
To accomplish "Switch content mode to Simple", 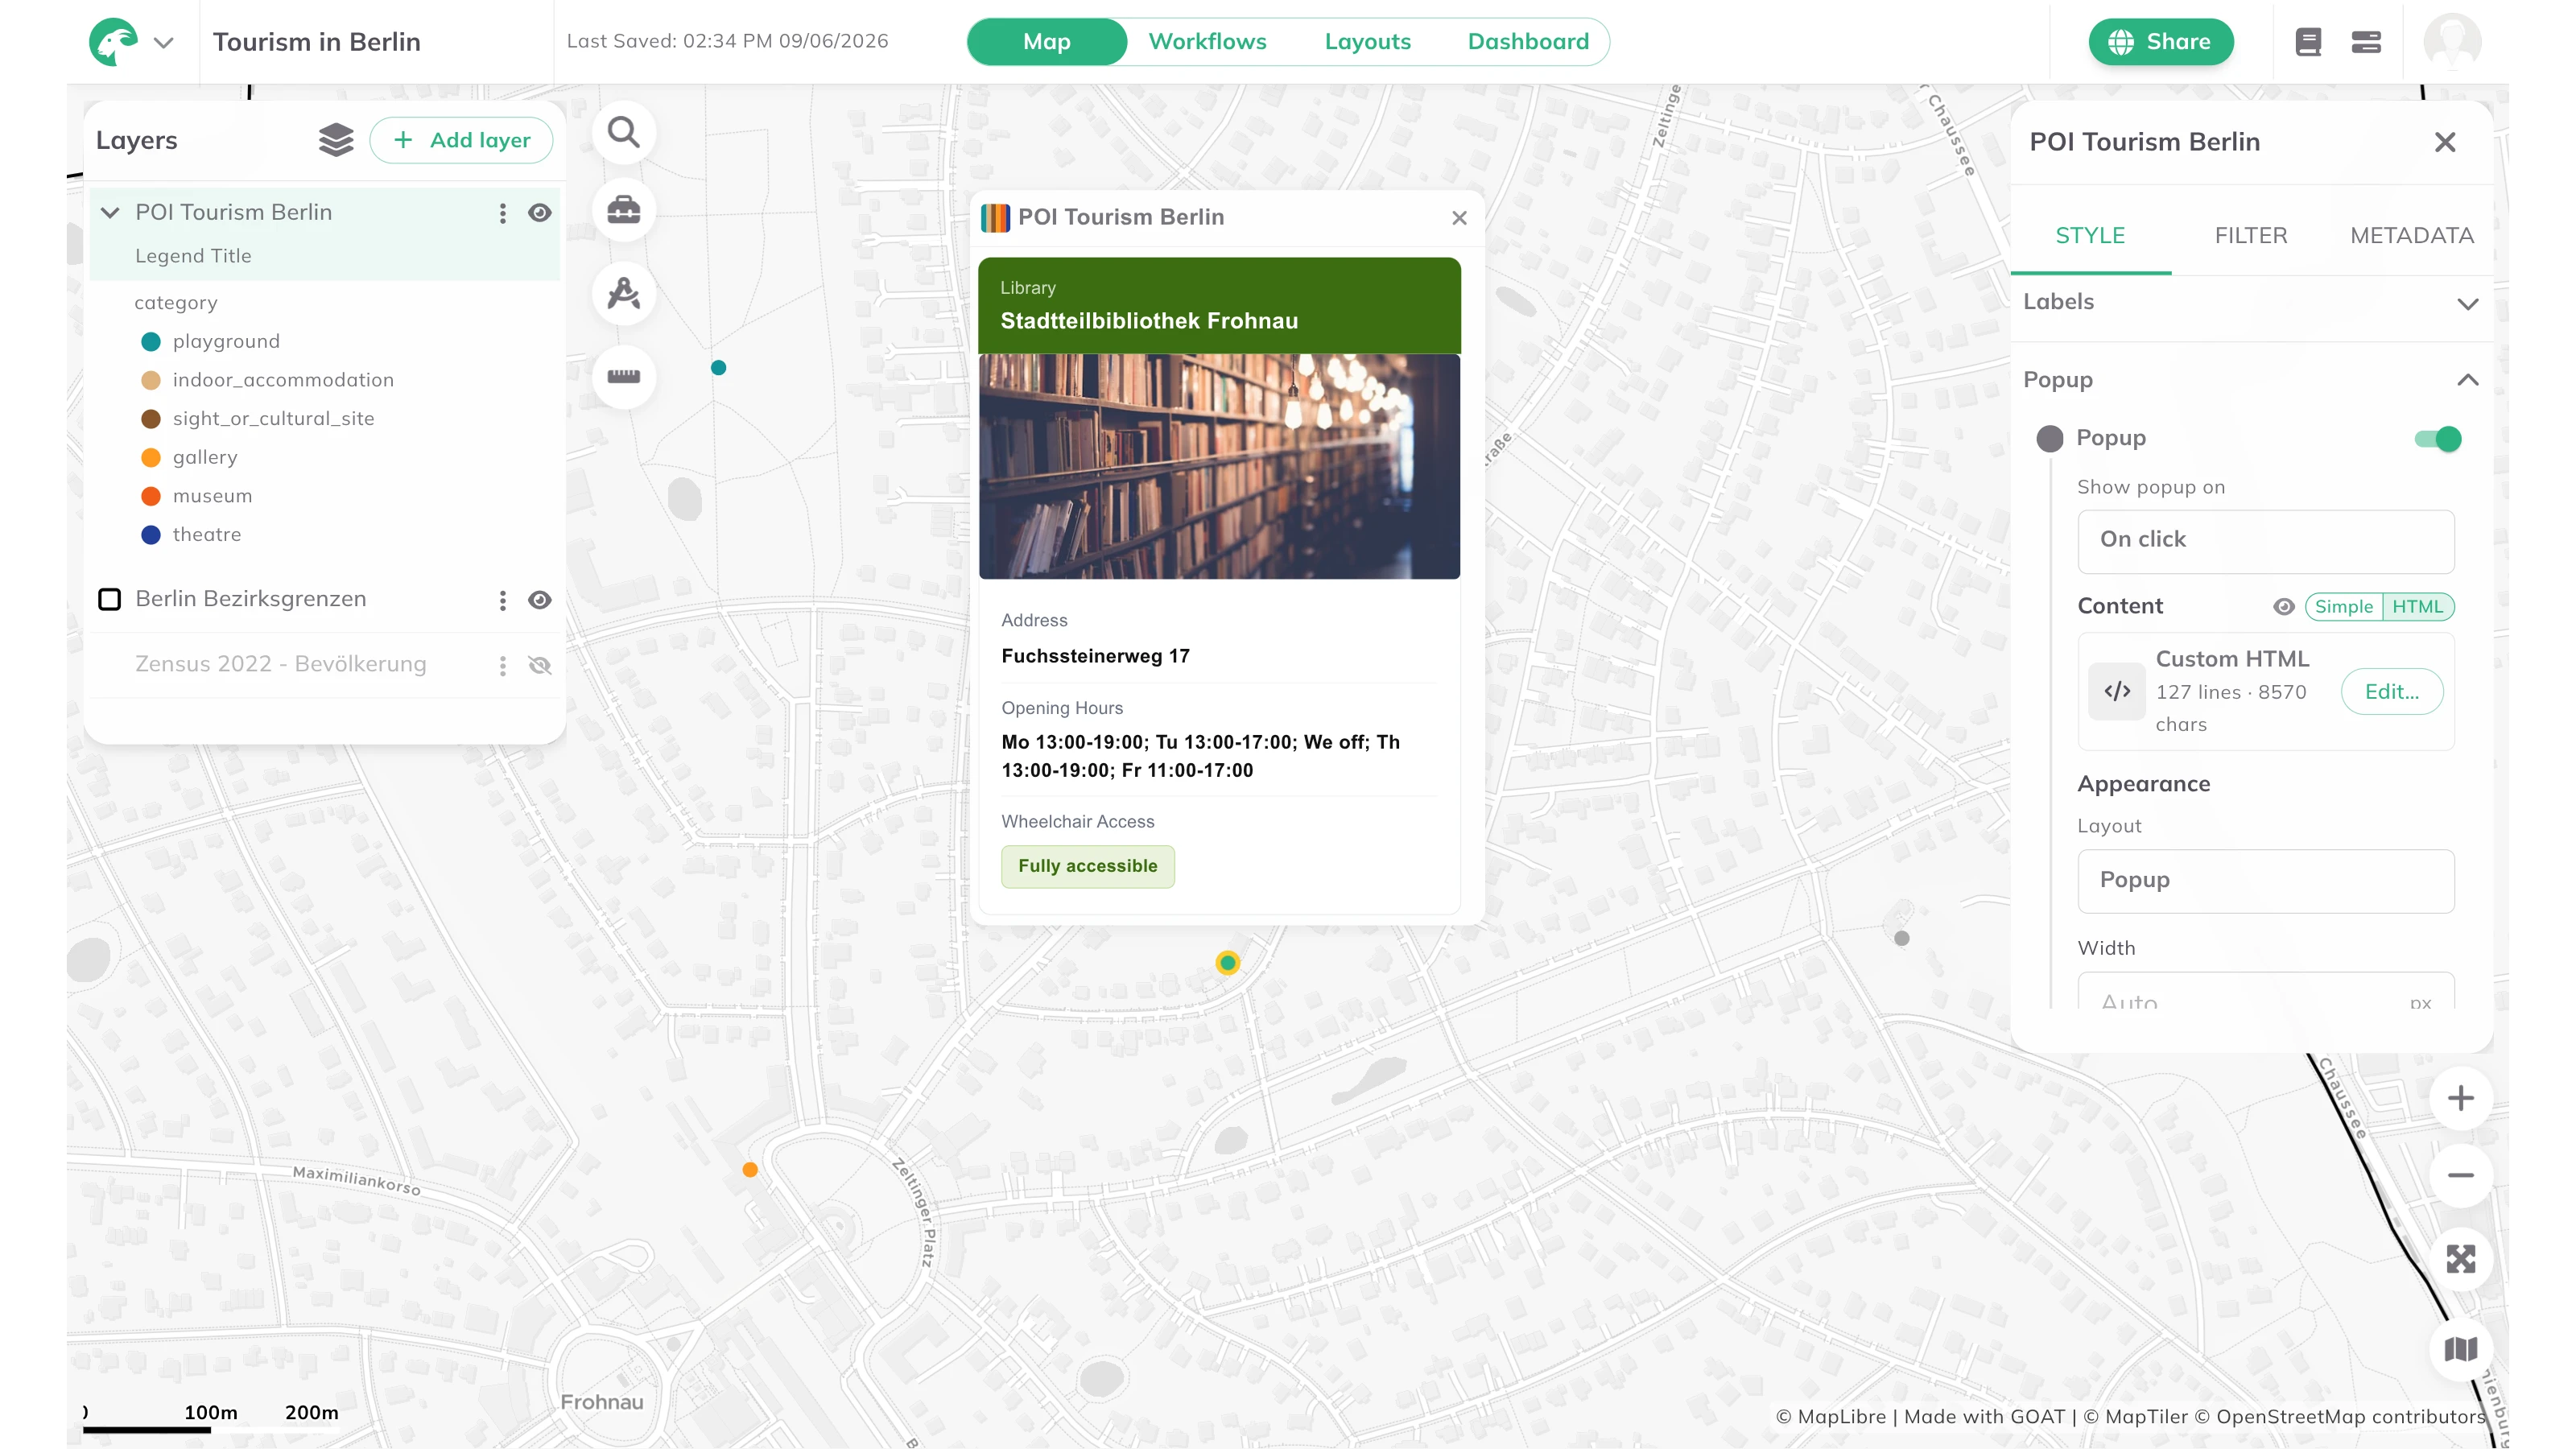I will (x=2344, y=606).
